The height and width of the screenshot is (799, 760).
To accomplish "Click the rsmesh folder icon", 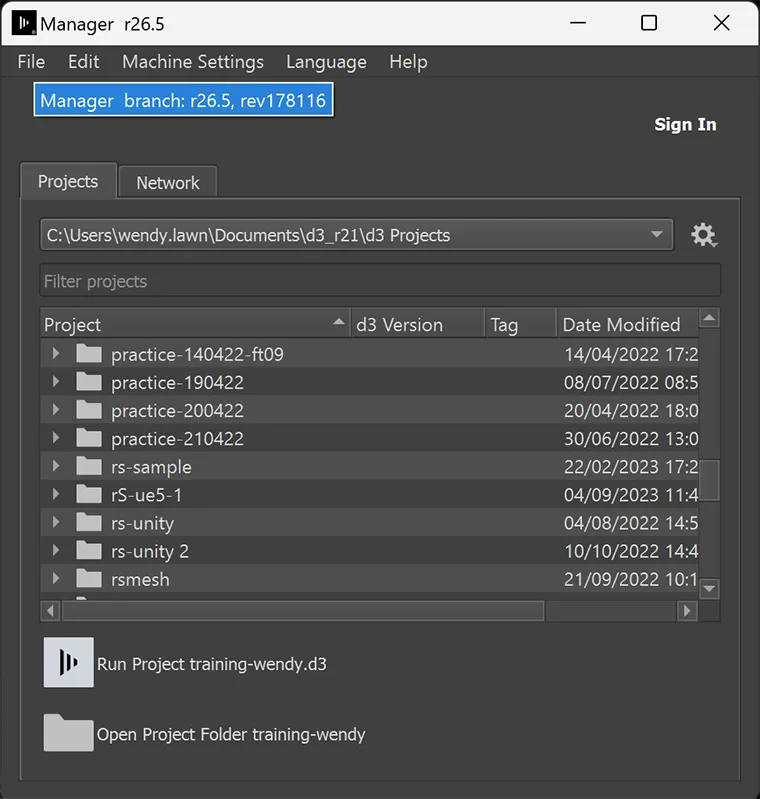I will pyautogui.click(x=90, y=578).
